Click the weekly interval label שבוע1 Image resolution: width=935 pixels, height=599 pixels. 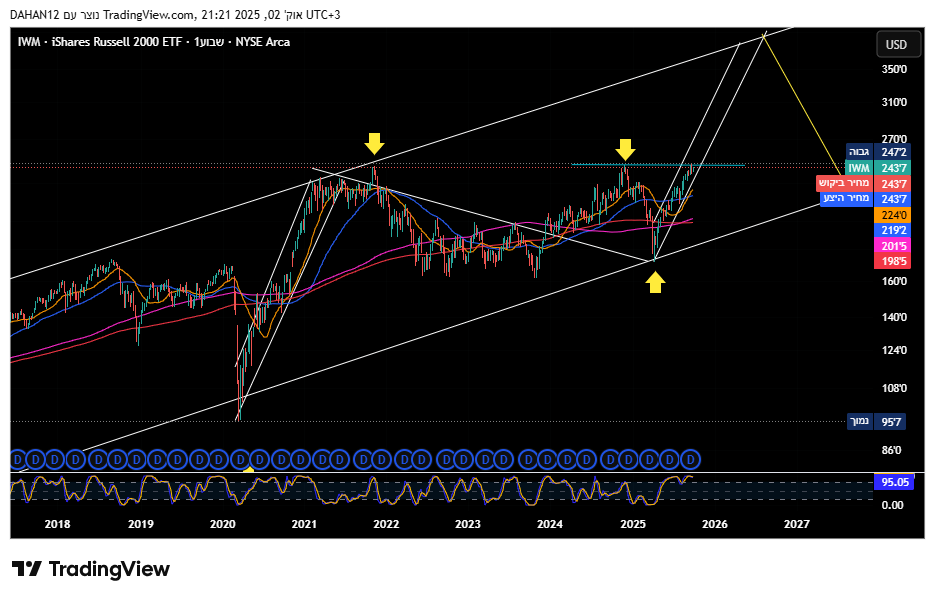[208, 42]
